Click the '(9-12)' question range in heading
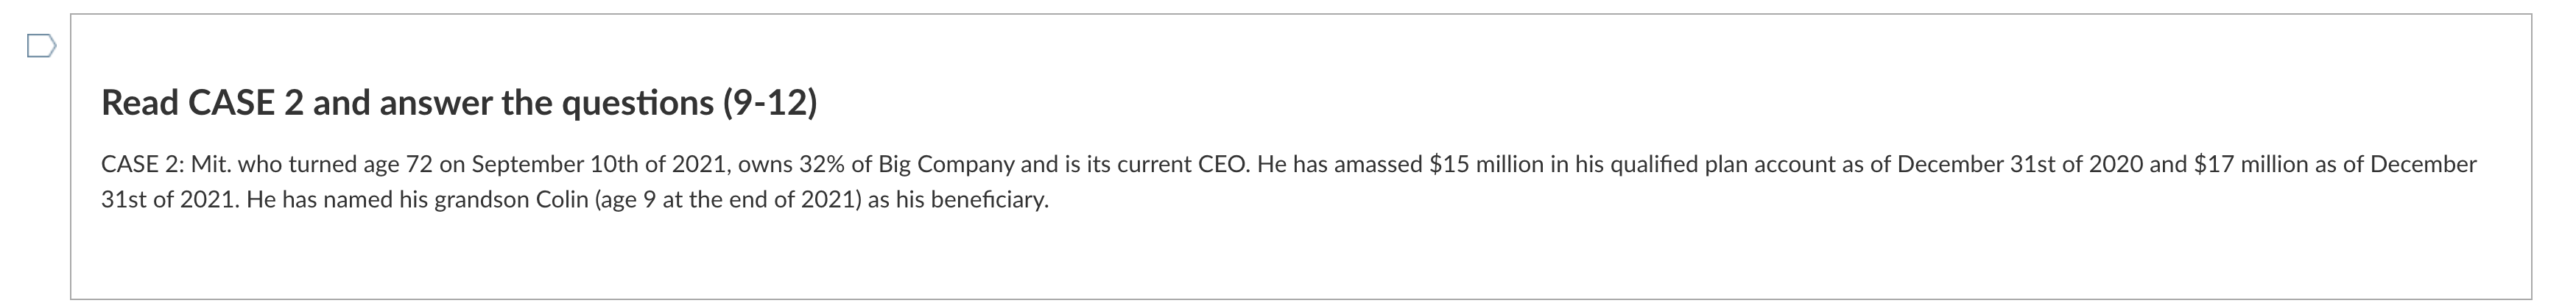 769,103
